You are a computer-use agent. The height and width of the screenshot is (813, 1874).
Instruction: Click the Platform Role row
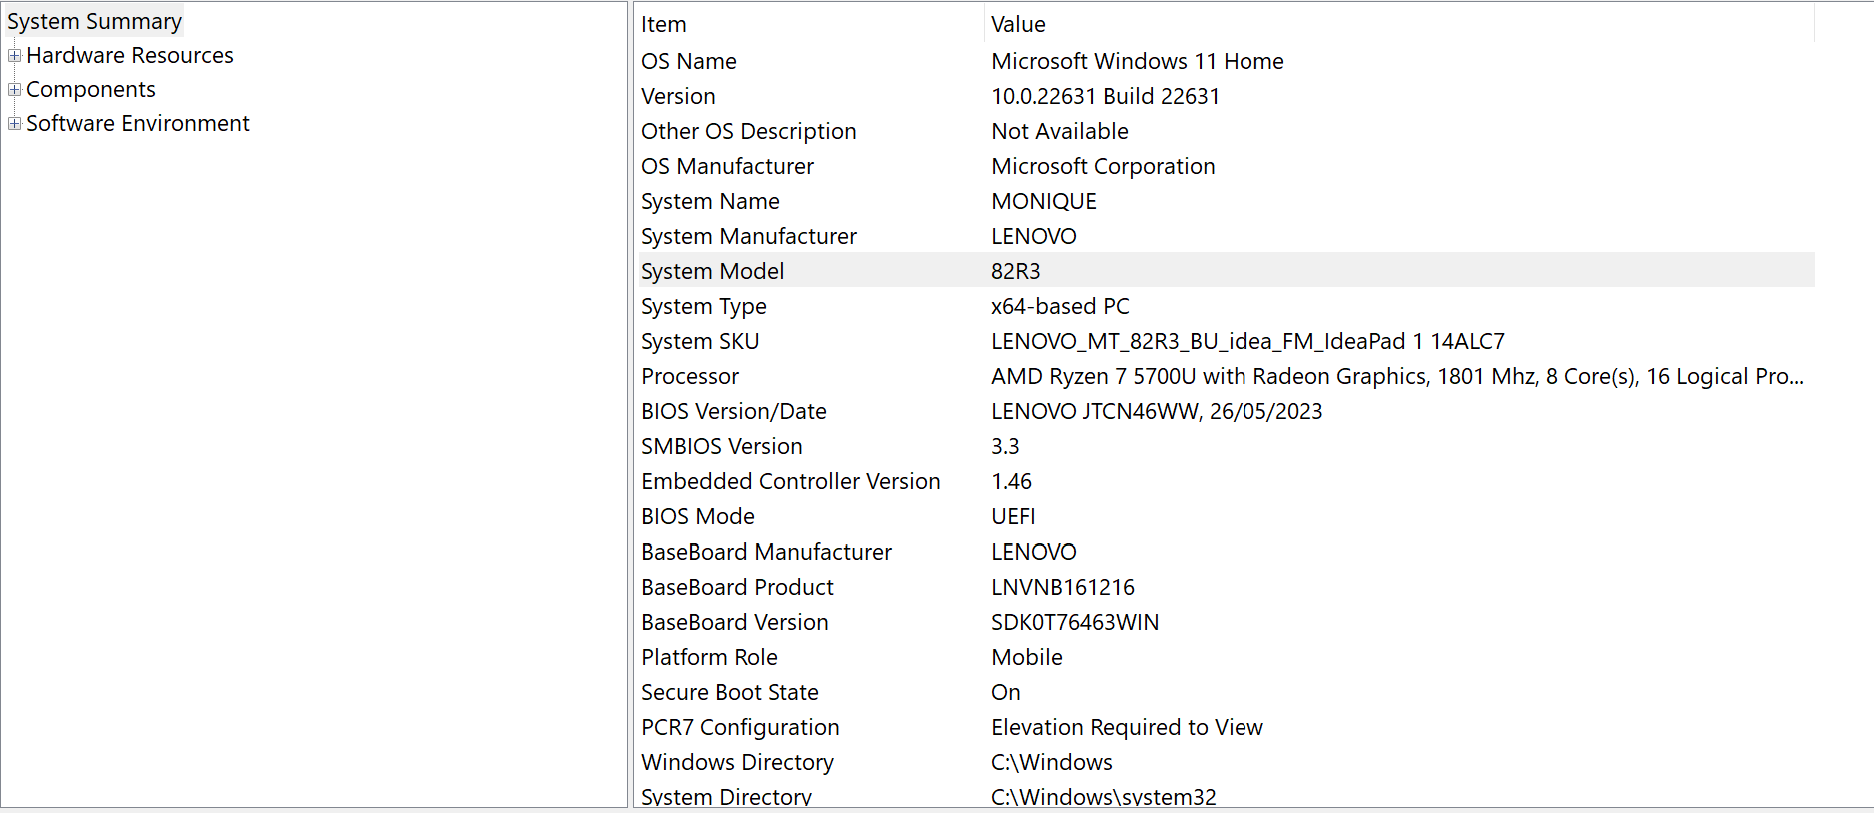[709, 657]
